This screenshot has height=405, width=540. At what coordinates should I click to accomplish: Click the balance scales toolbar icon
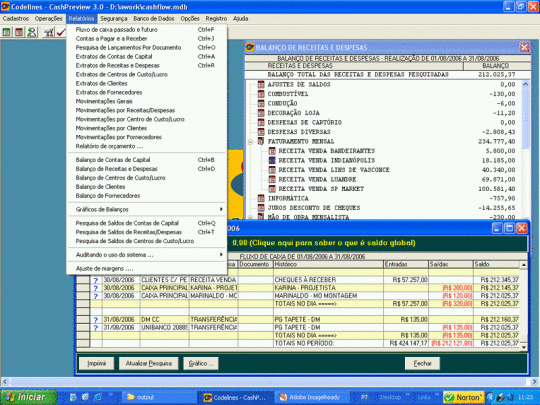coord(49,32)
